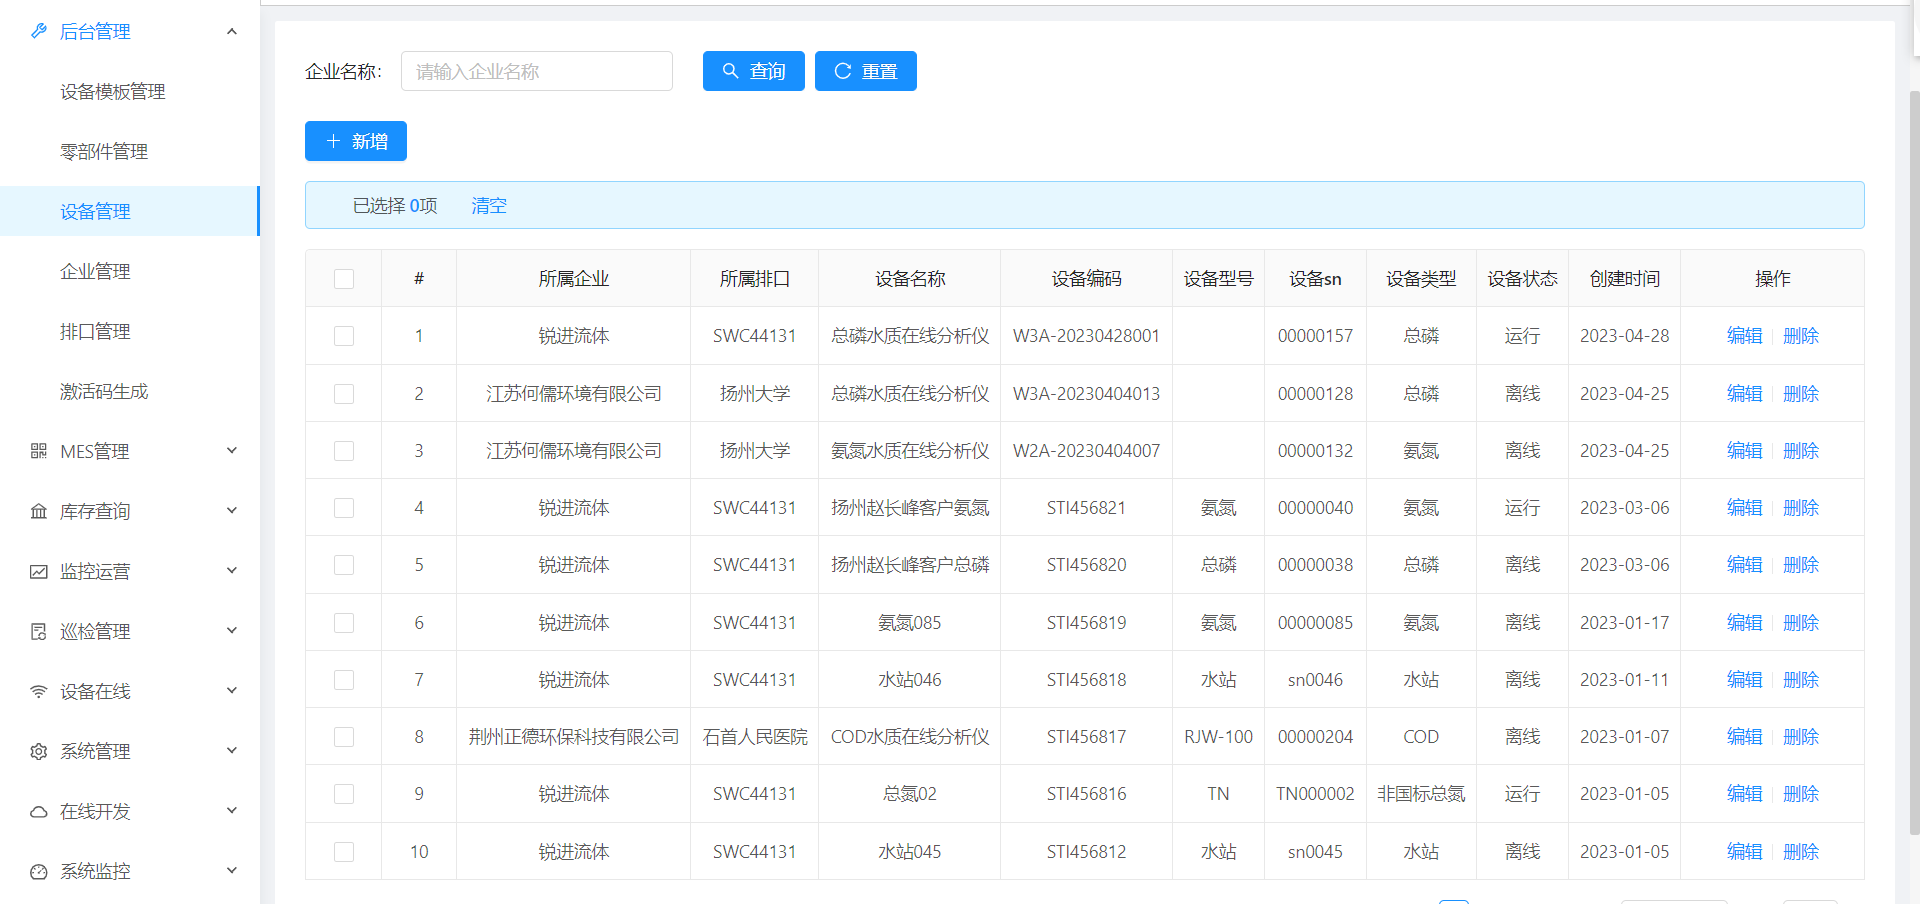Click 创建时间 column header

tap(1625, 279)
